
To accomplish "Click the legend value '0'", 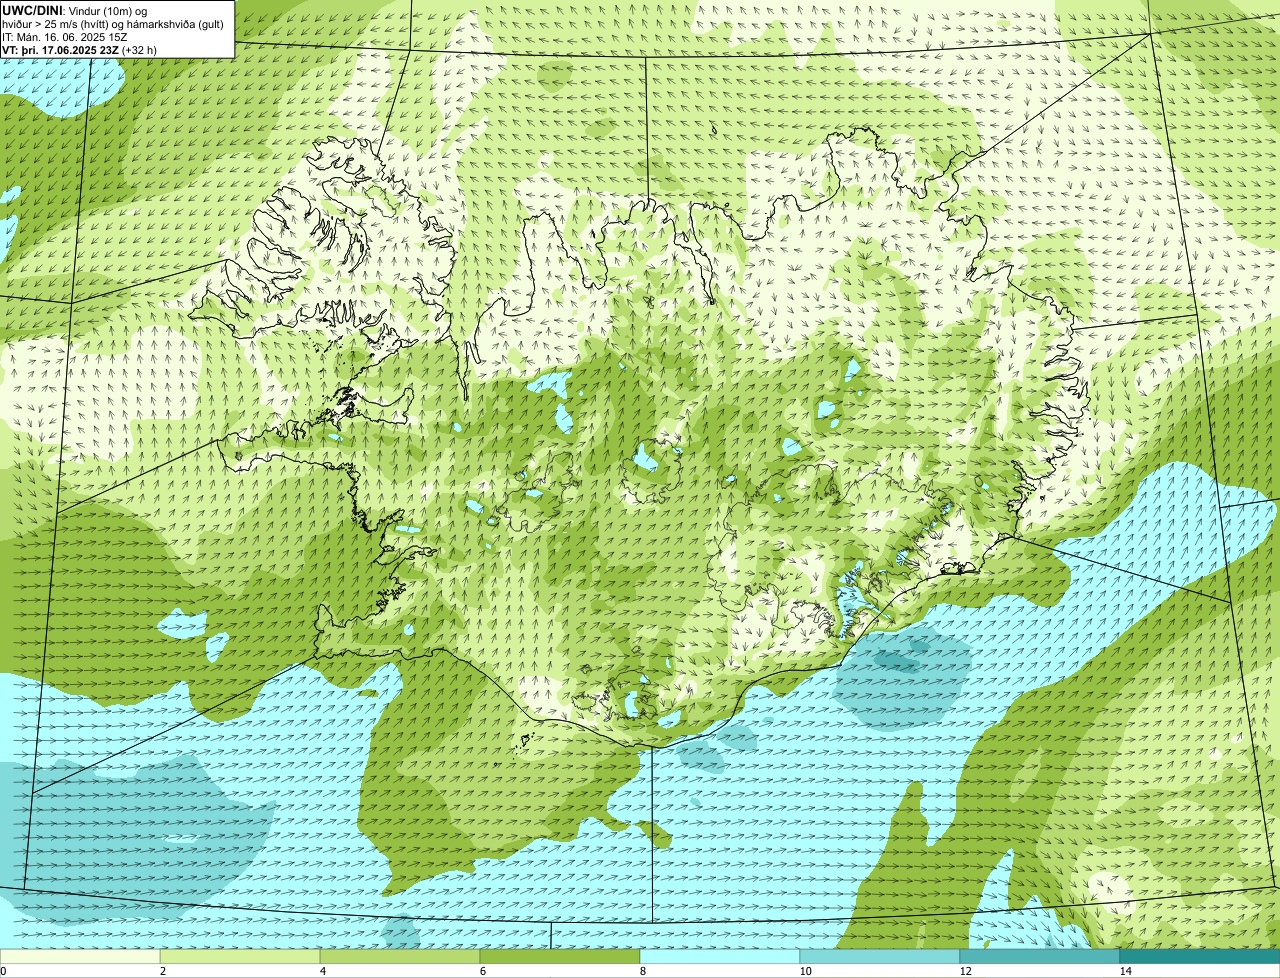I will pos(3,971).
